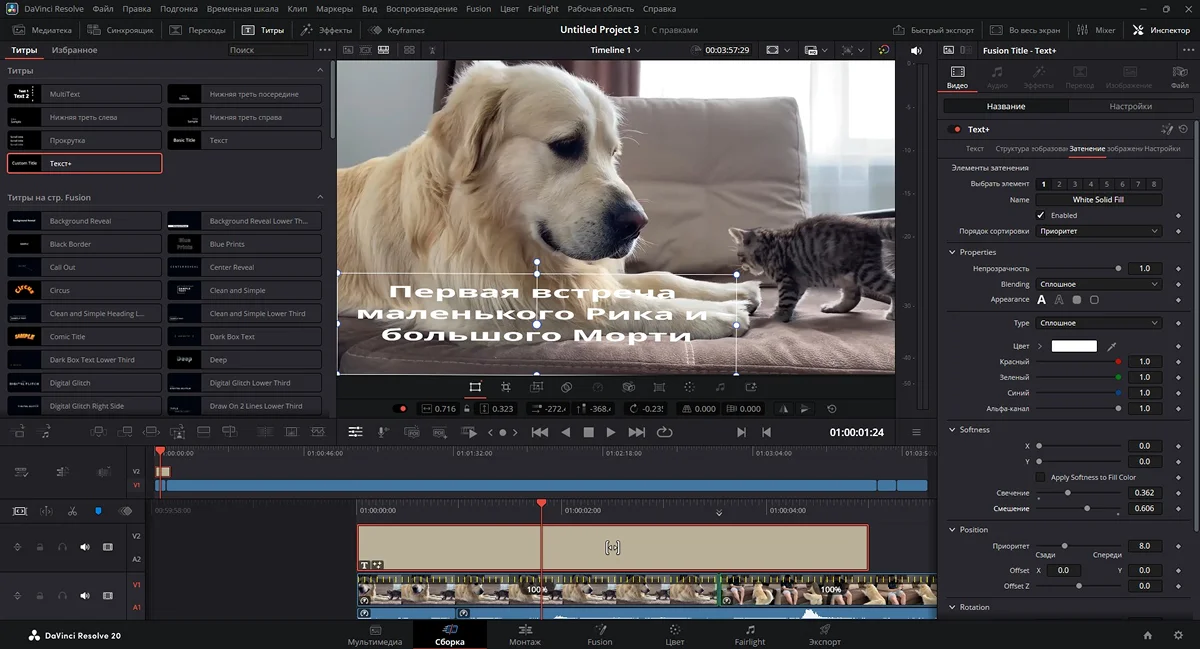This screenshot has width=1200, height=649.
Task: Toggle the Text+ enable switch
Action: click(x=956, y=129)
